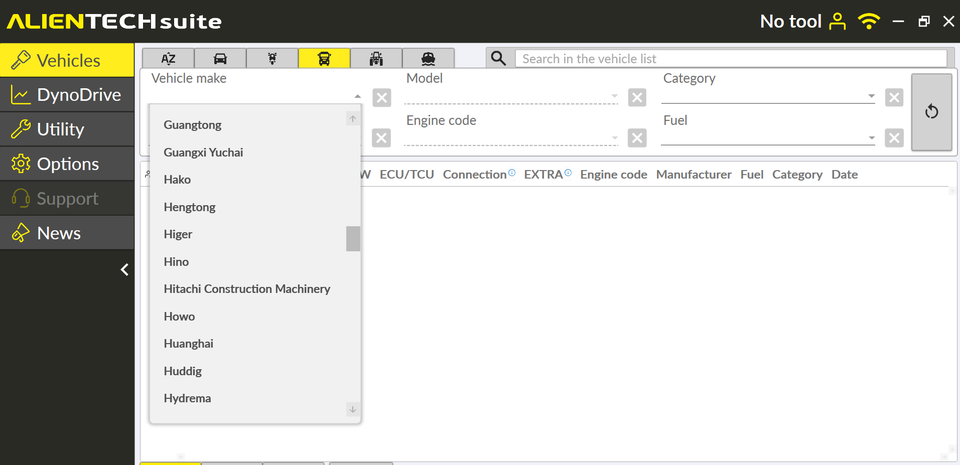Screen dimensions: 960x465
Task: Click the Wi-Fi connection status icon
Action: point(868,21)
